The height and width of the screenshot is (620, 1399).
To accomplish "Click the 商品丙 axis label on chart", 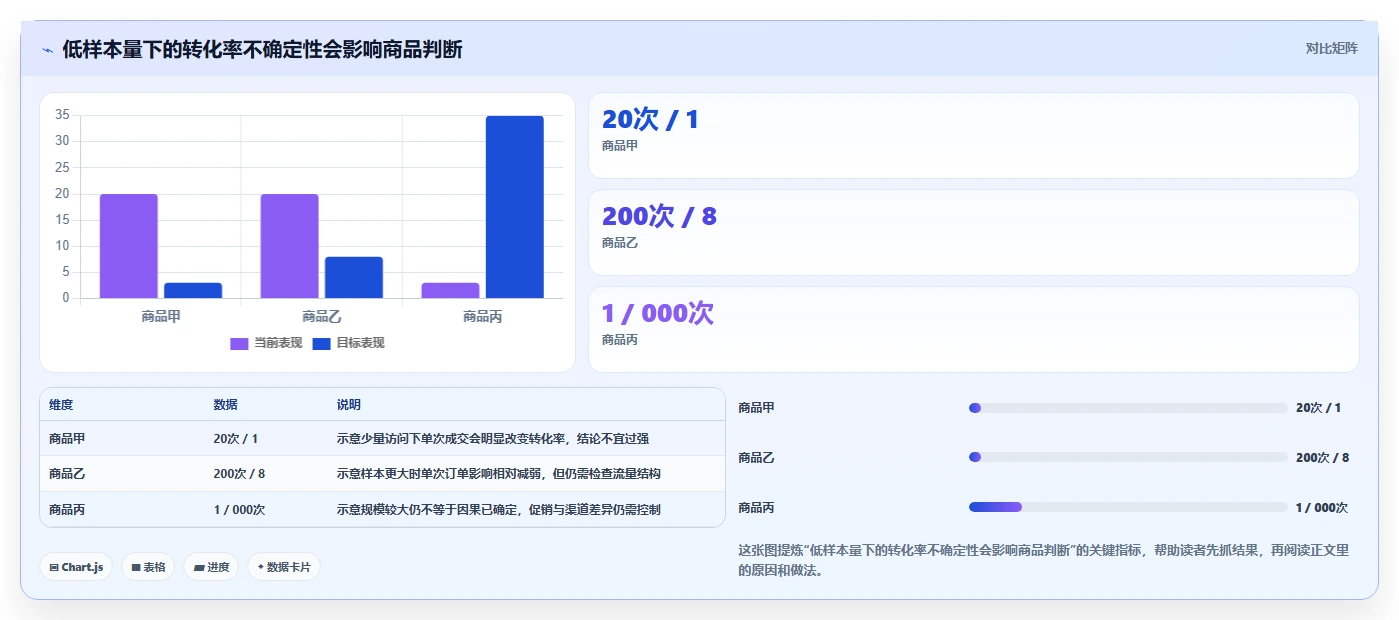I will point(483,317).
